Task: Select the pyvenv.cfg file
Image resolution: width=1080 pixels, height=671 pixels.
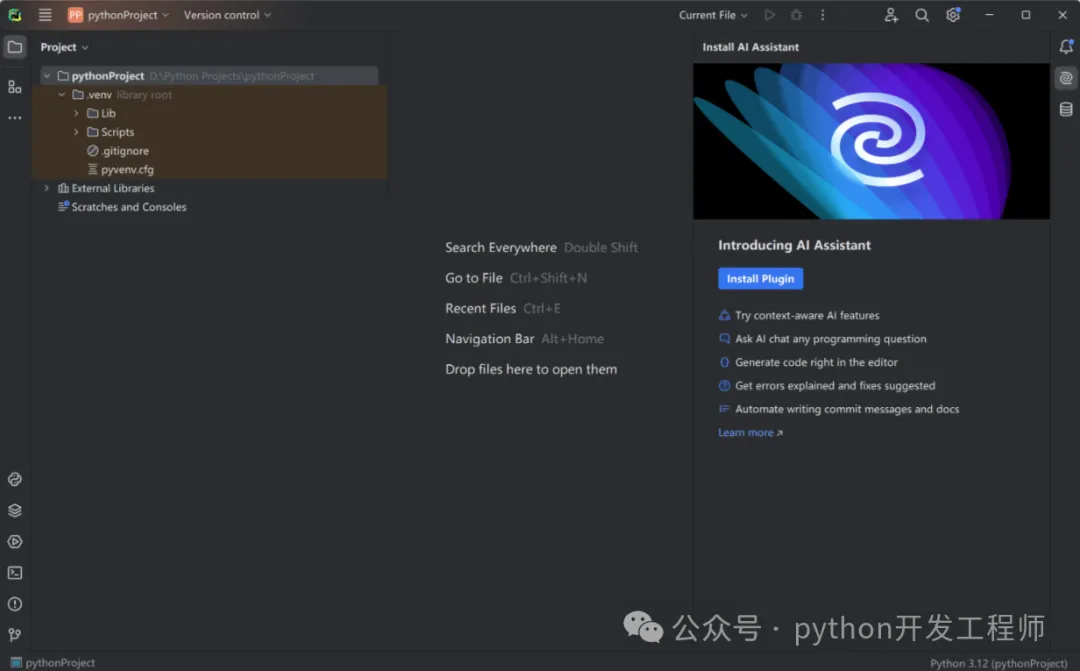Action: pyautogui.click(x=121, y=169)
